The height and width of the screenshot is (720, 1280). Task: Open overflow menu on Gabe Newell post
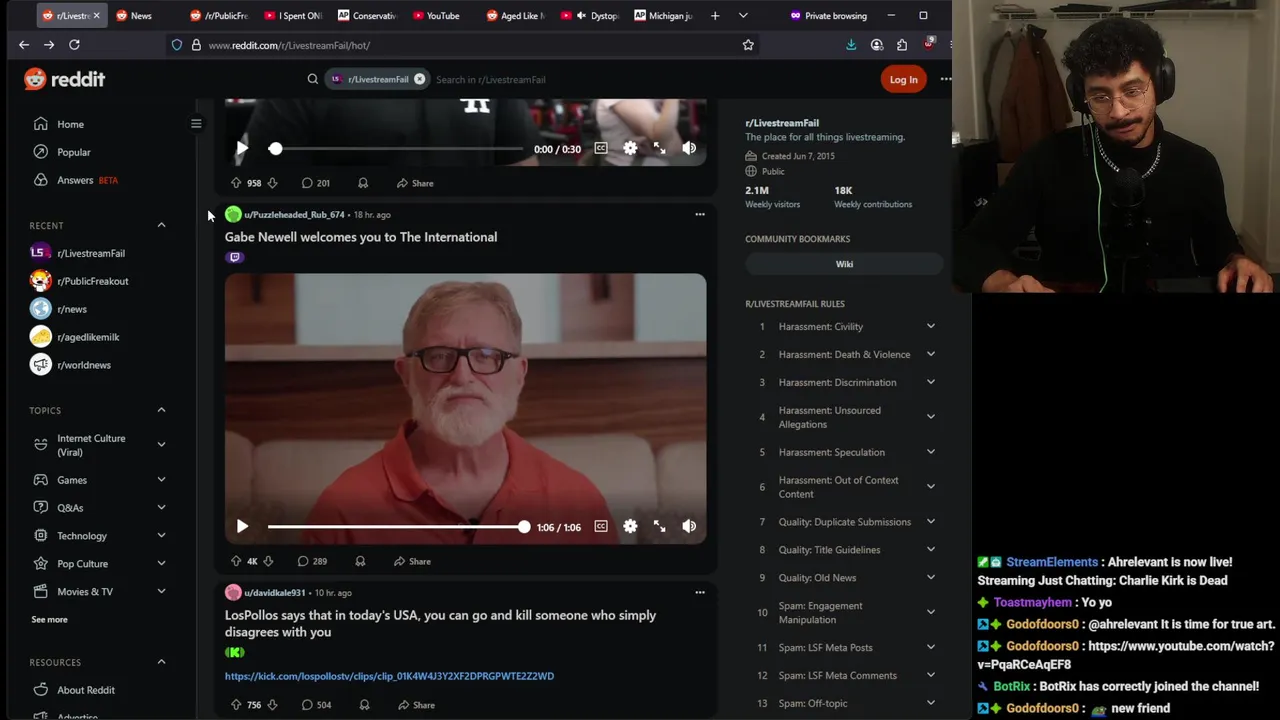click(x=700, y=214)
